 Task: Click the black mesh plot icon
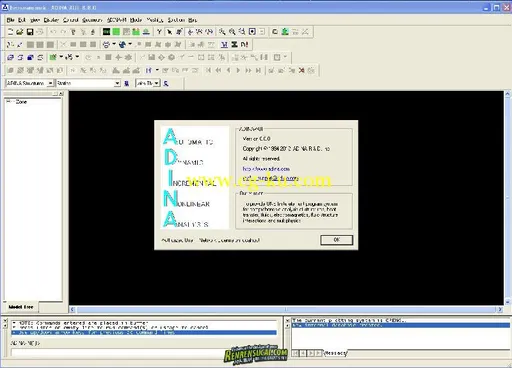pos(106,32)
